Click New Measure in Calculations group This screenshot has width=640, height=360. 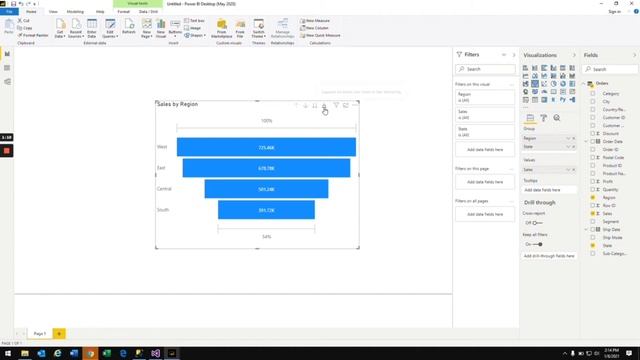(x=315, y=20)
